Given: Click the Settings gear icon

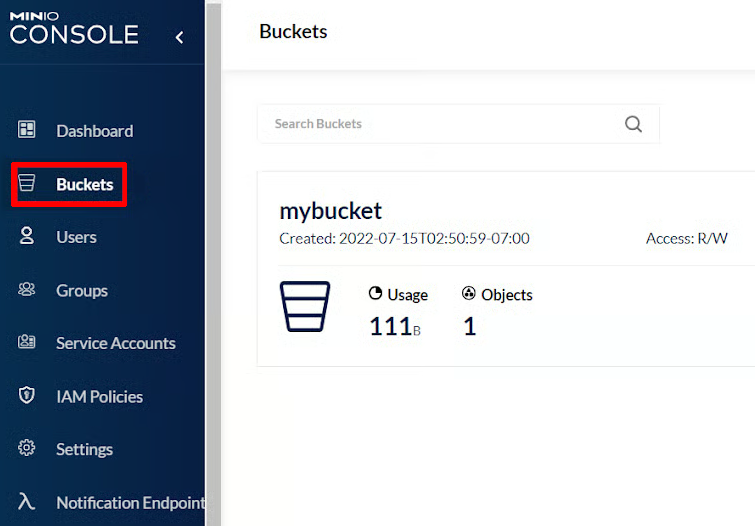Looking at the screenshot, I should pyautogui.click(x=27, y=449).
